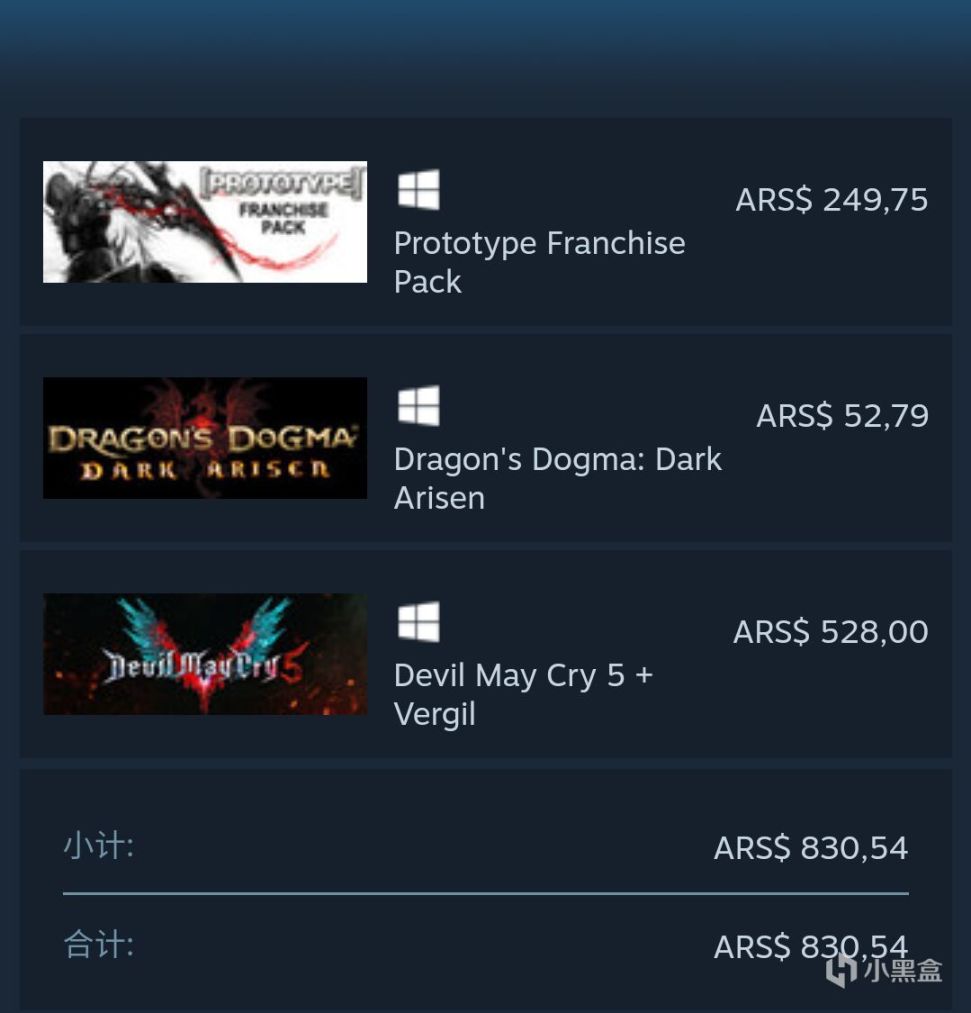Click the ARS$ 52,79 price
The image size is (971, 1013).
[842, 415]
